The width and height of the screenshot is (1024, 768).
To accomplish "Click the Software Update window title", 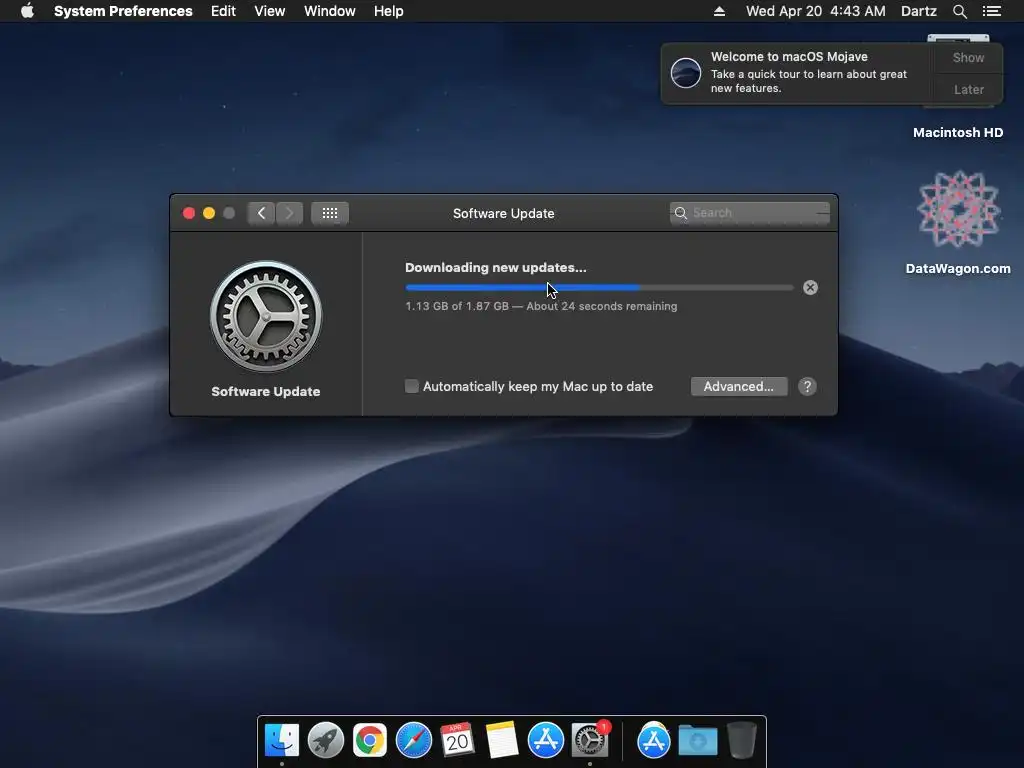I will (504, 214).
